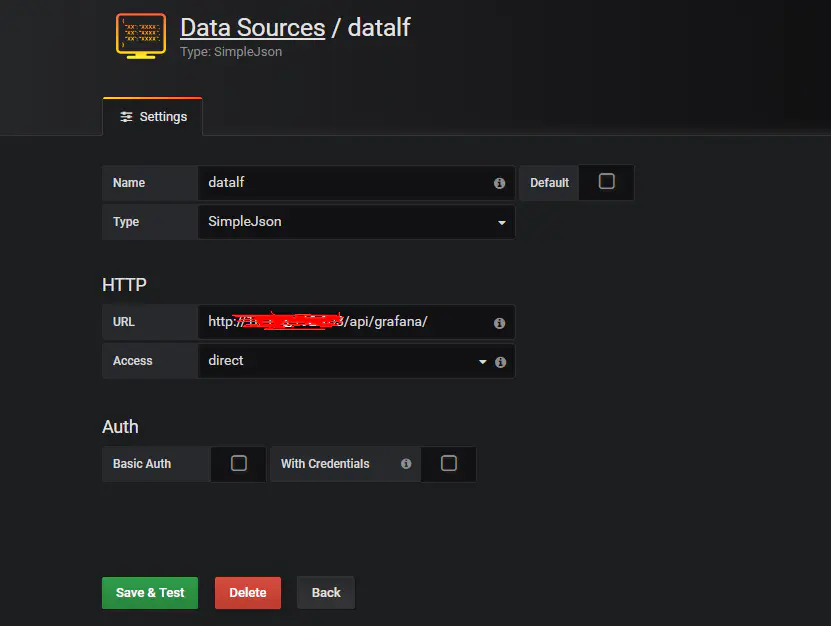Click the Auth section heading
The height and width of the screenshot is (626, 831).
click(120, 427)
